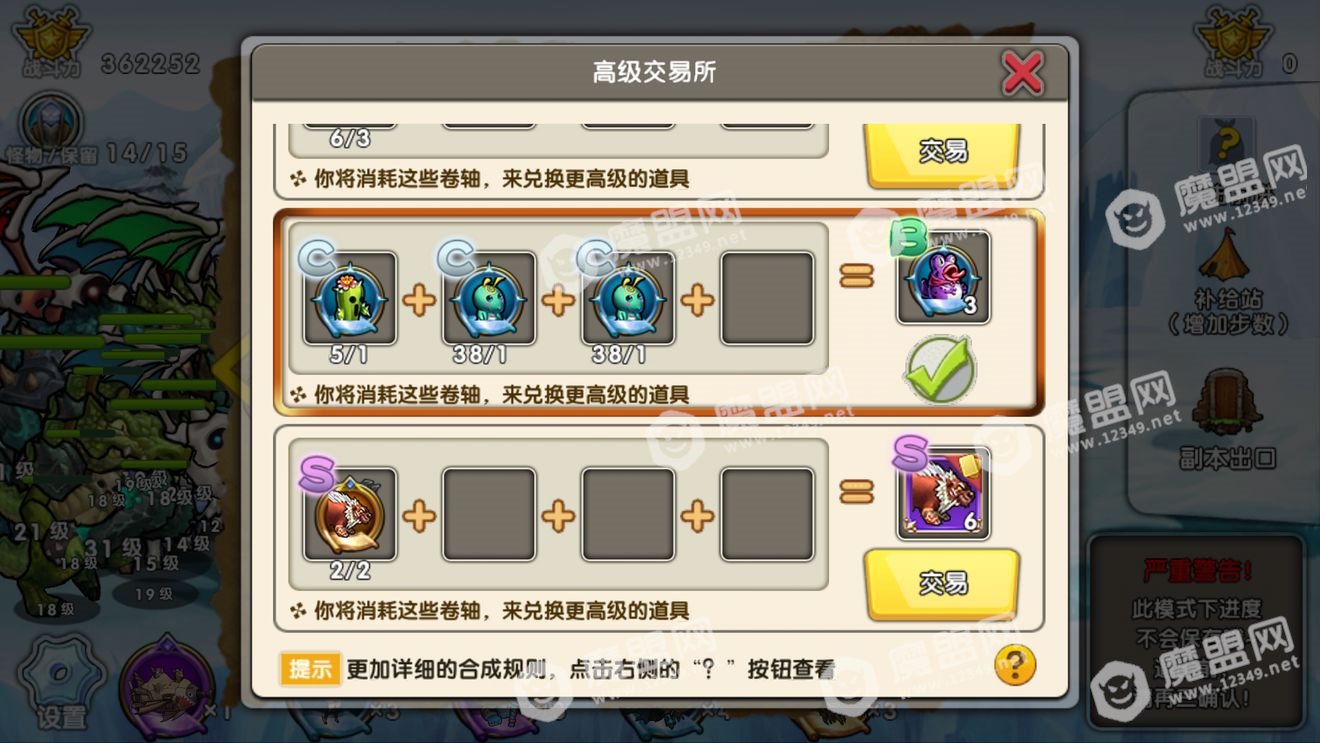Toggle the green checkmark on selected recipe
The width and height of the screenshot is (1320, 743).
tap(939, 368)
